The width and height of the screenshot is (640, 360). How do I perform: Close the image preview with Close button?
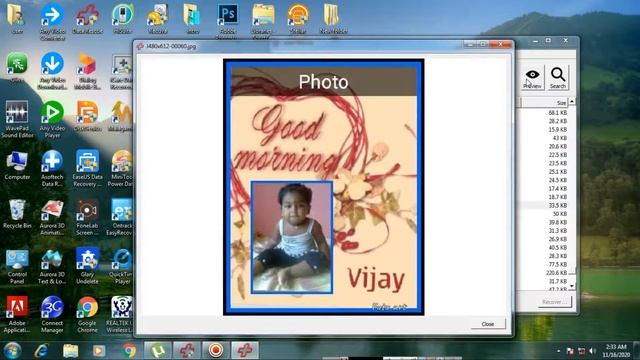click(x=488, y=324)
